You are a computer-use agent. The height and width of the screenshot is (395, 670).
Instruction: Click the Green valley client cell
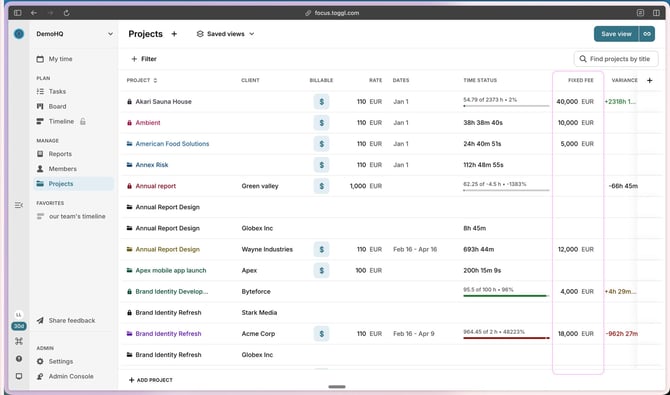click(260, 186)
